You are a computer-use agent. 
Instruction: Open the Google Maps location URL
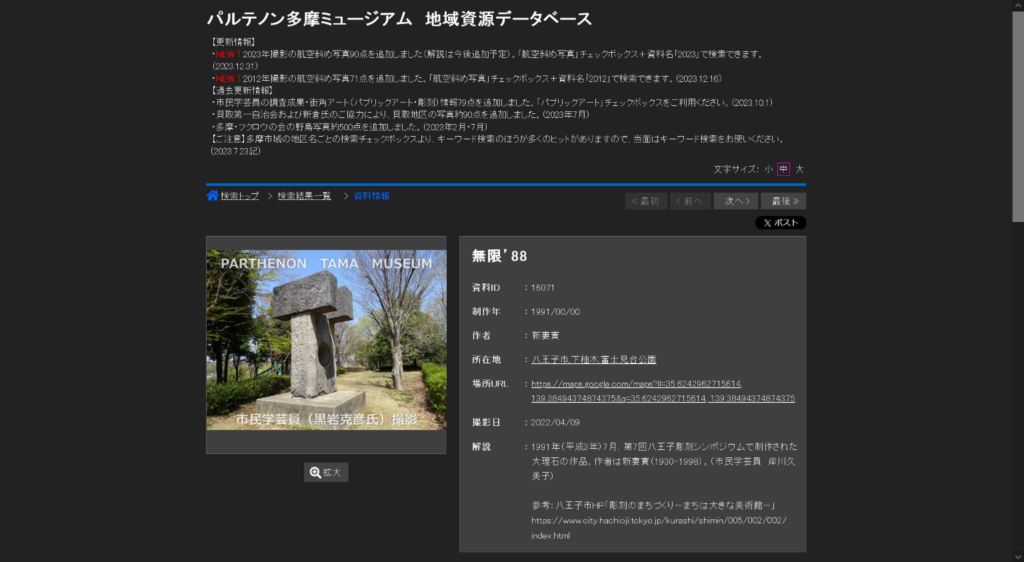coord(662,391)
